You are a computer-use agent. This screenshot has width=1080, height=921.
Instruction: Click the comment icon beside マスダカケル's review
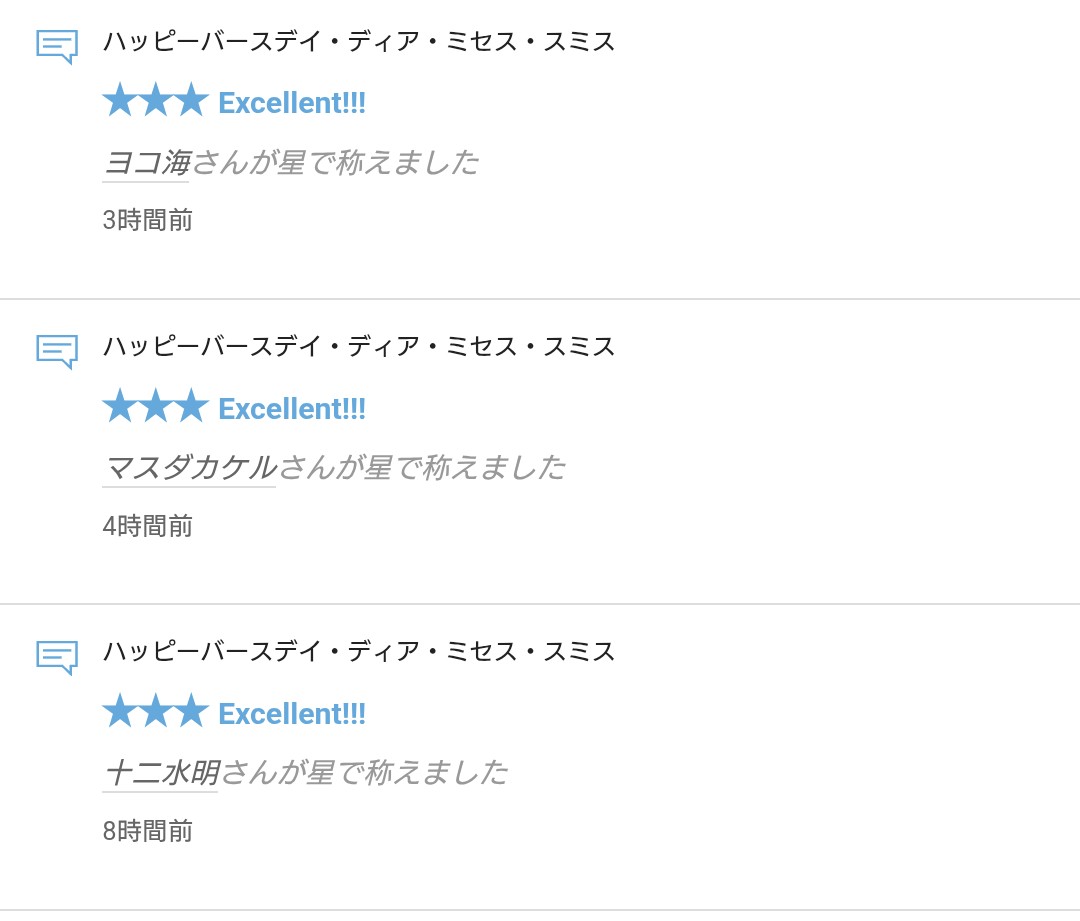[x=57, y=351]
